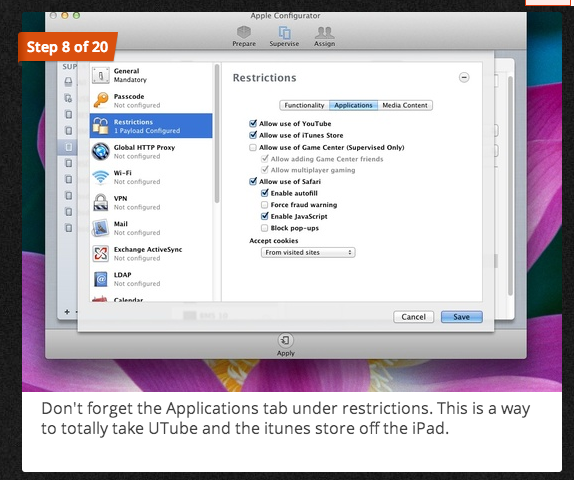Screen dimensions: 574x480
Task: Select the VPN lock icon
Action: [x=101, y=202]
